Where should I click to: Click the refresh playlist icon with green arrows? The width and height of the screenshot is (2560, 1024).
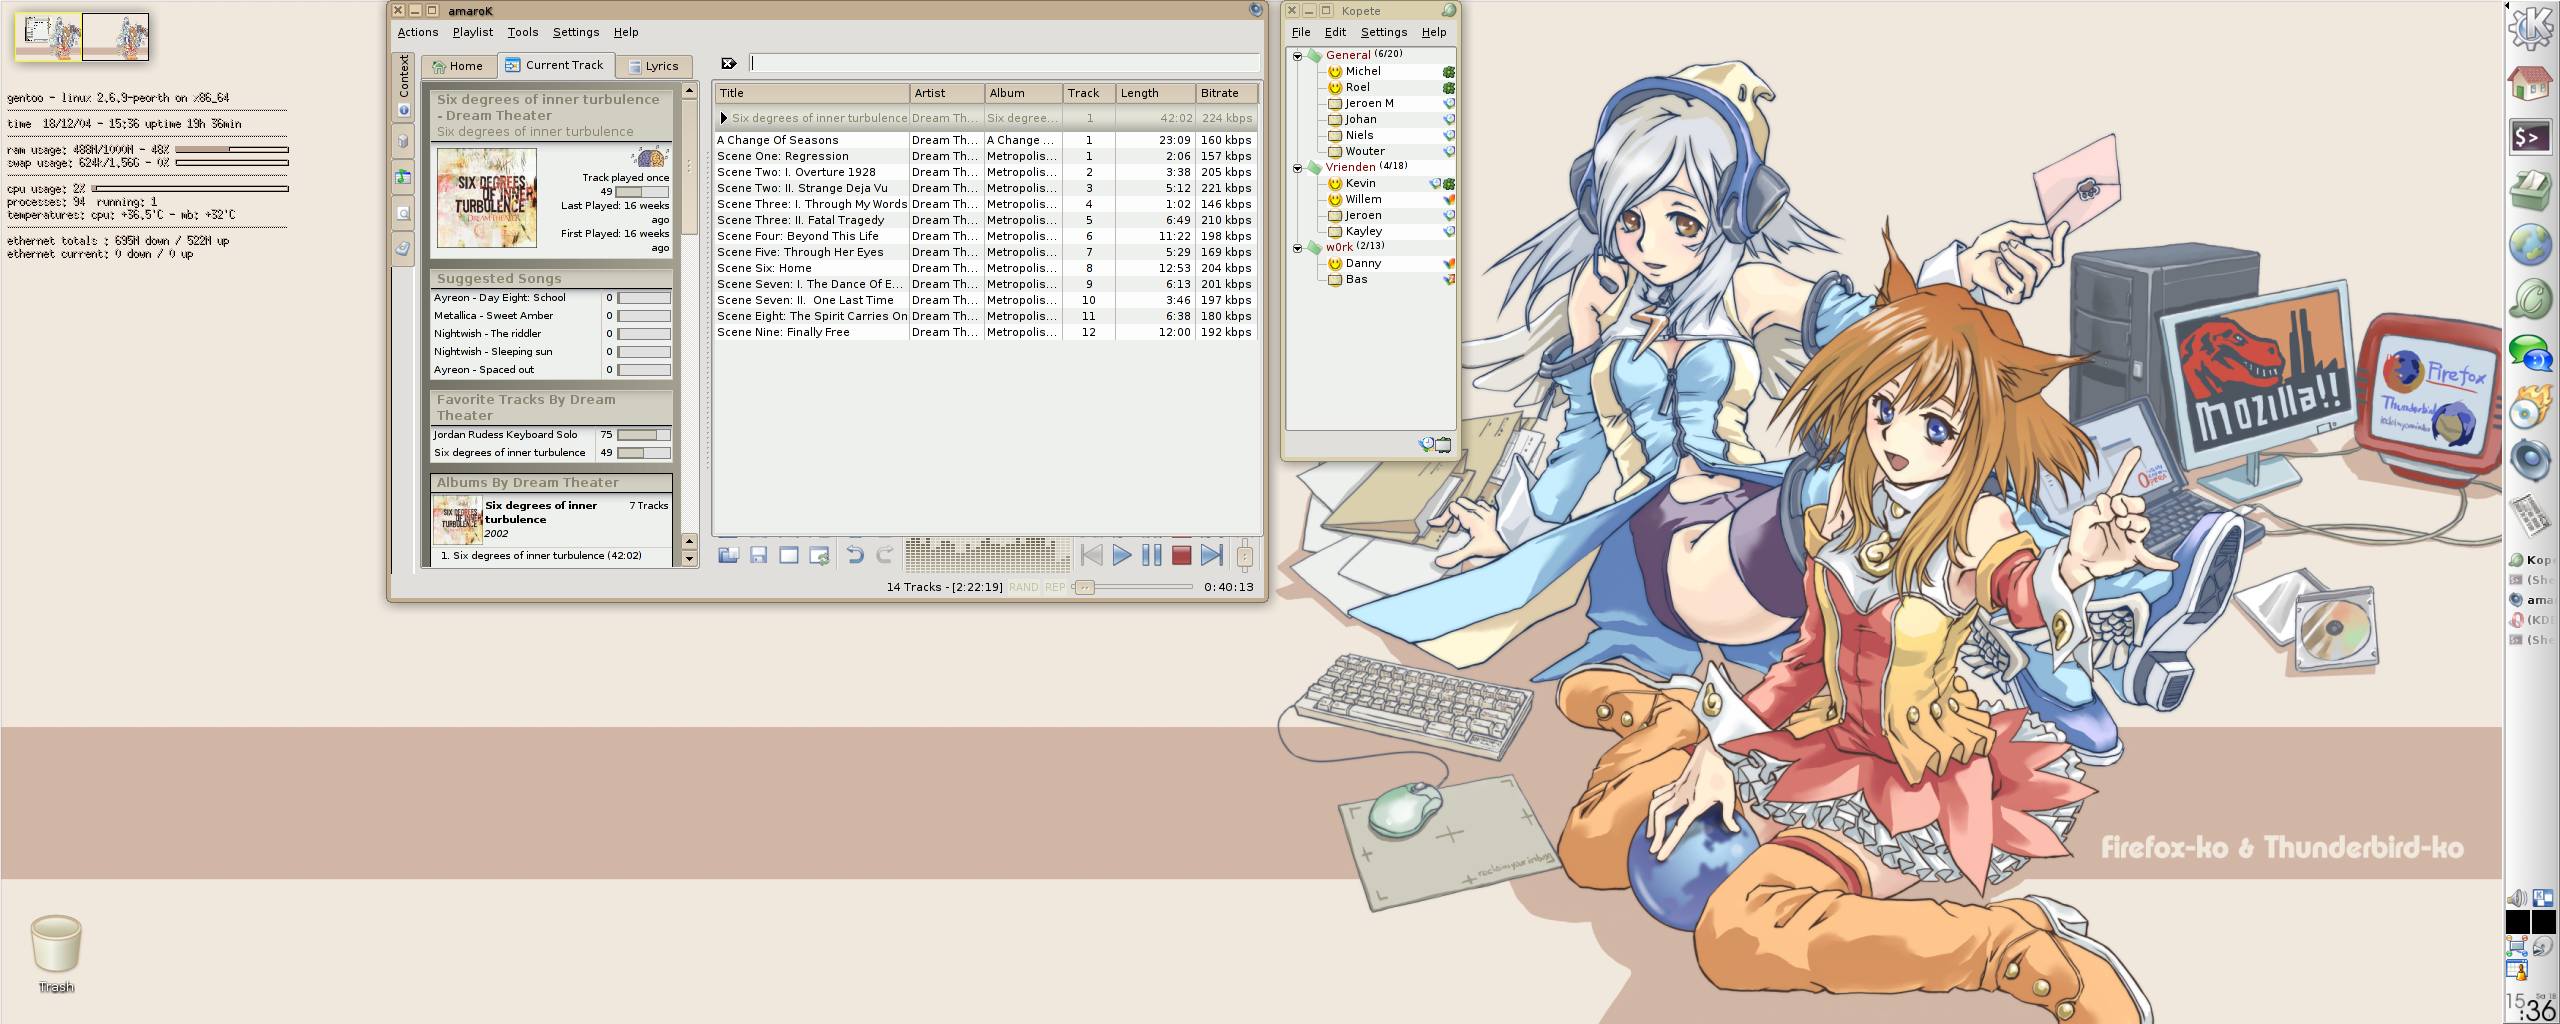click(819, 555)
